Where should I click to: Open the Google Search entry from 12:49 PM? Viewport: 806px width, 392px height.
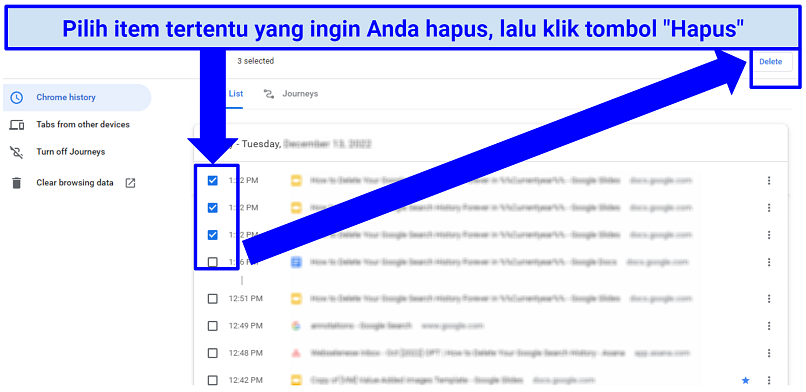[x=361, y=326]
